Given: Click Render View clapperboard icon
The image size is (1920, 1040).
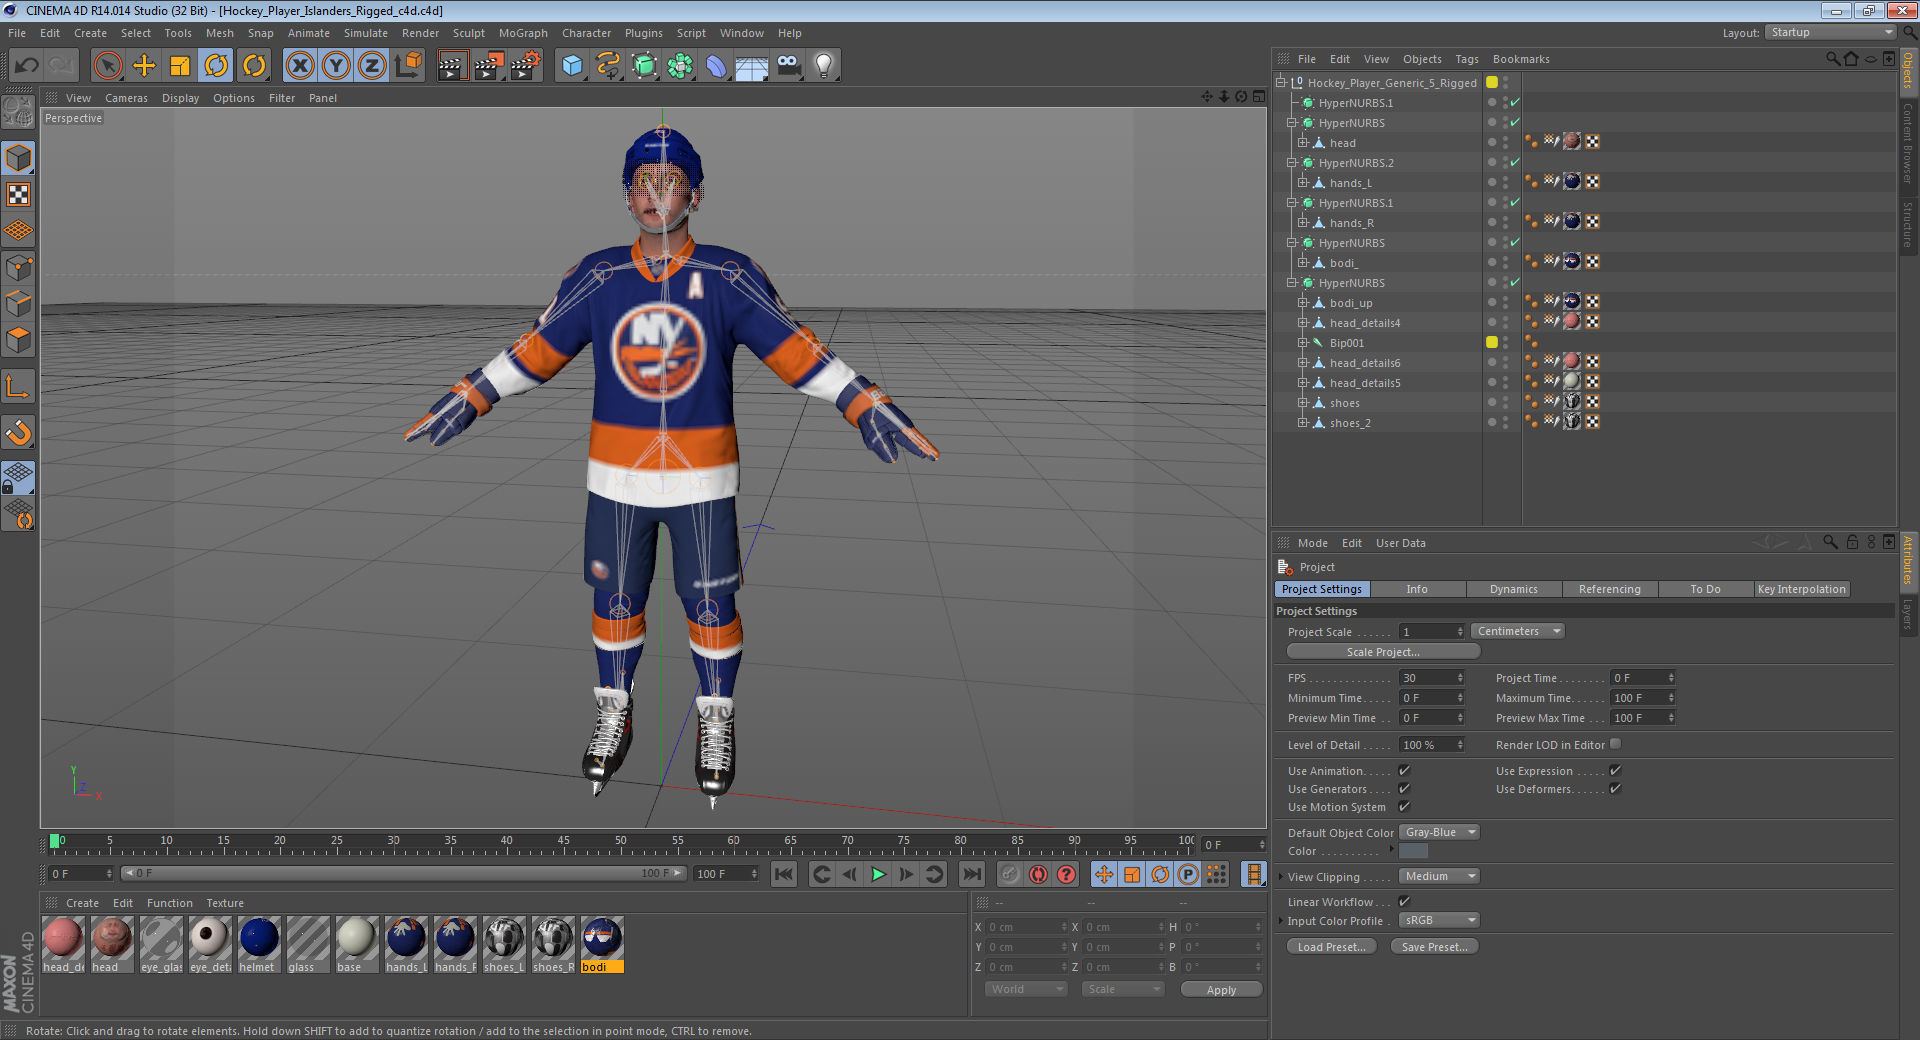Looking at the screenshot, I should click(452, 66).
